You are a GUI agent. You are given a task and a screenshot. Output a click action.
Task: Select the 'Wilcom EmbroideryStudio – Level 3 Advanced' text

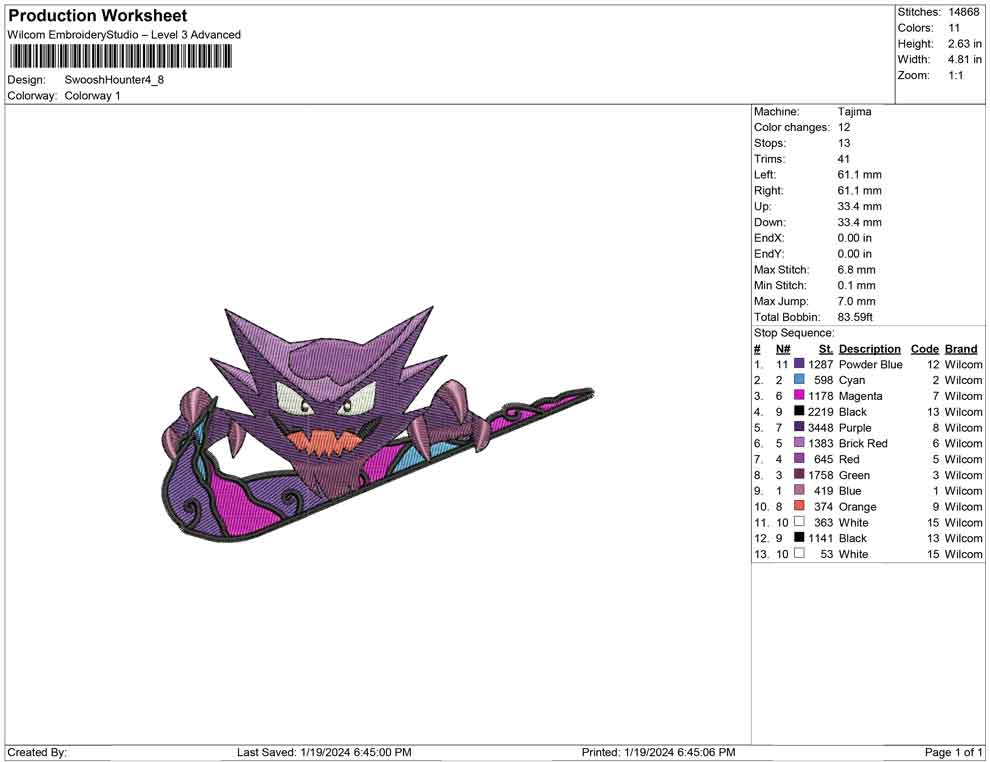click(x=124, y=35)
